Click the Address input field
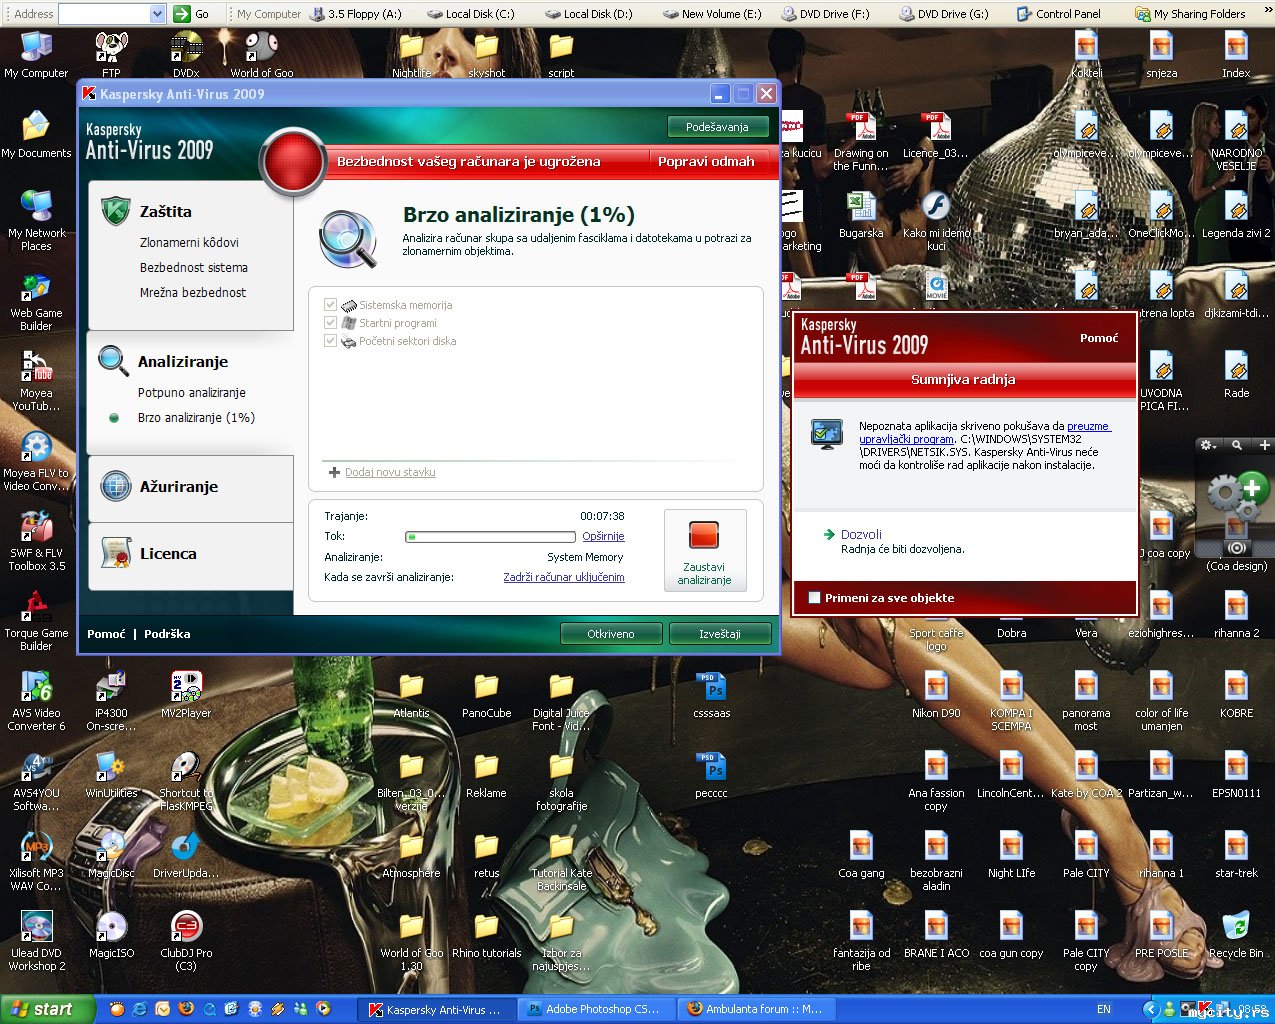Viewport: 1275px width, 1024px height. pyautogui.click(x=104, y=14)
